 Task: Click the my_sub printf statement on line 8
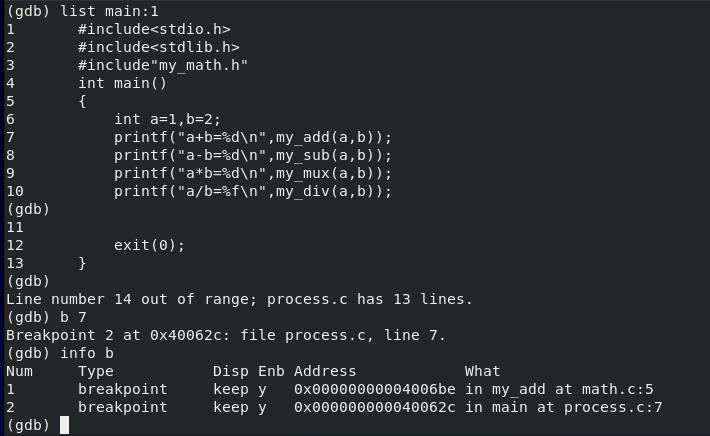(x=253, y=155)
